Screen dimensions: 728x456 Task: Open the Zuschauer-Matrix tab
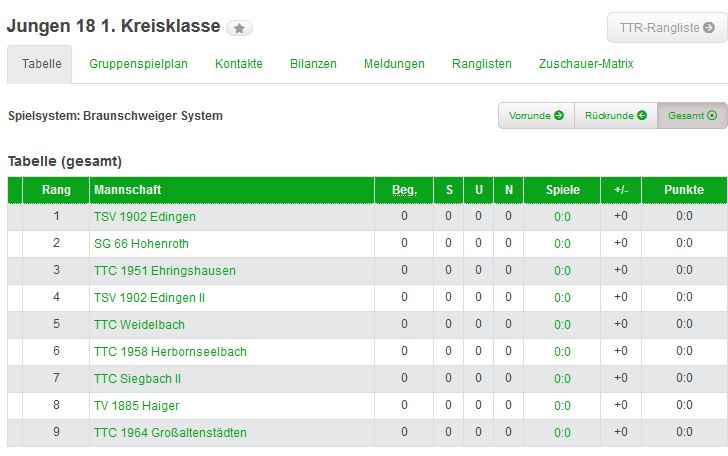(586, 64)
